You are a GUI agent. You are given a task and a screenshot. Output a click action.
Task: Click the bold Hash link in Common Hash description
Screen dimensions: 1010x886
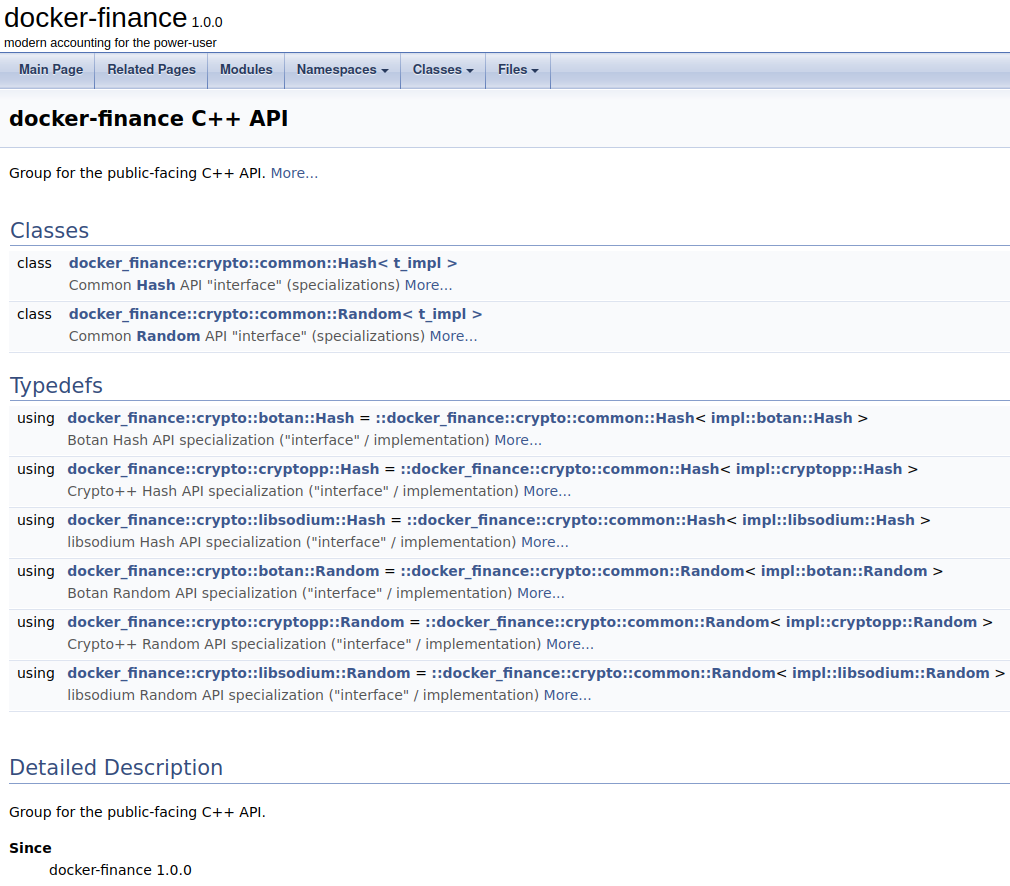[156, 285]
